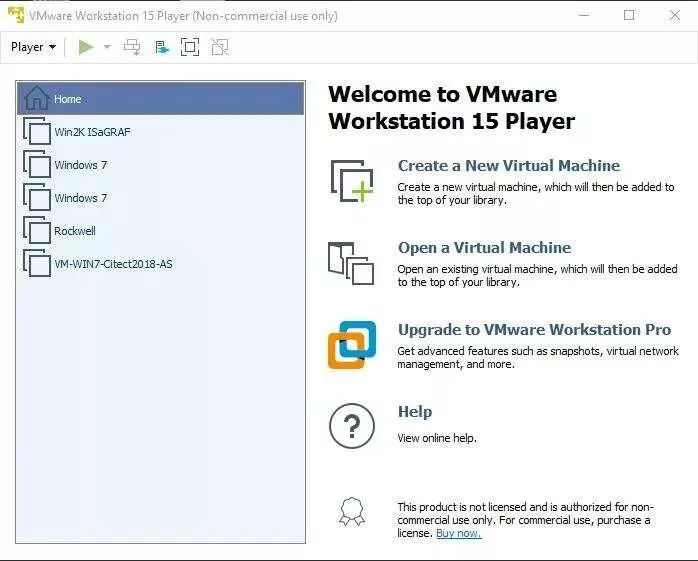Click the new virtual machine plus icon
This screenshot has height=561, width=698.
click(x=352, y=181)
